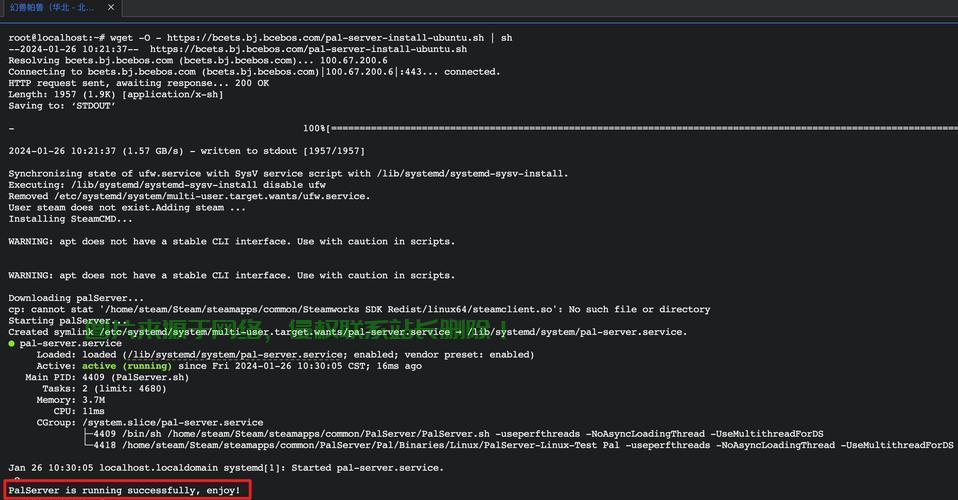Screen dimensions: 958x500
Task: Click the 'Installing SteamCMD...' line
Action: coord(70,219)
